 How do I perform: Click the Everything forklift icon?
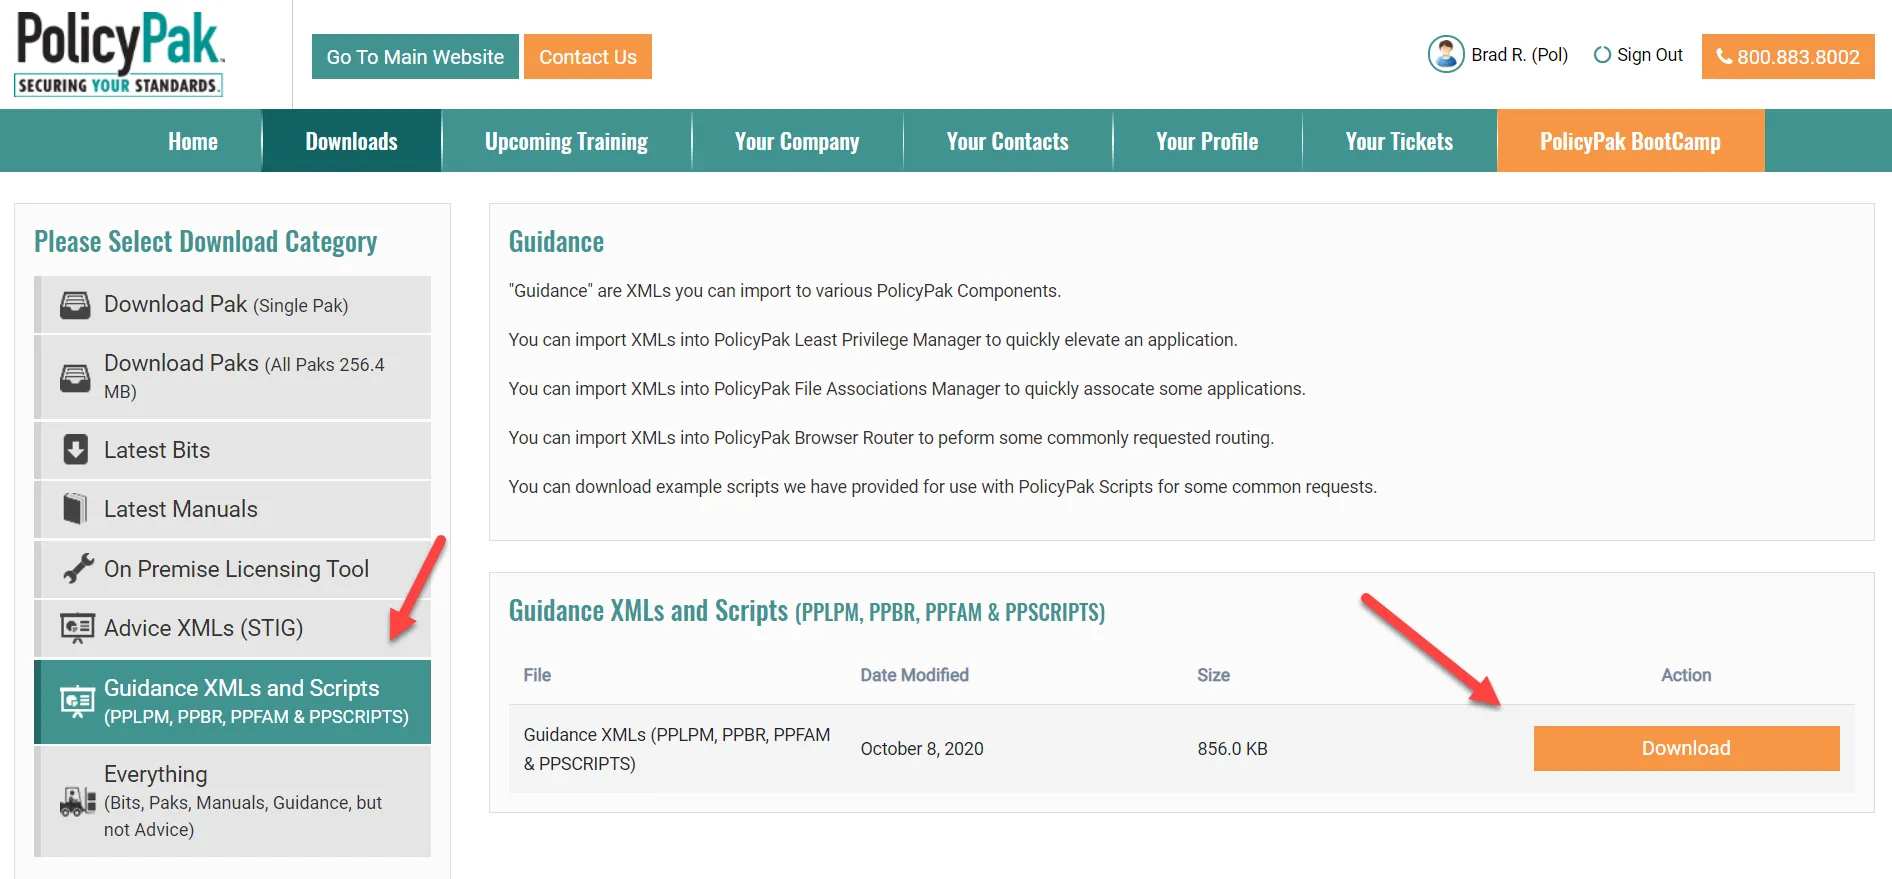click(77, 801)
